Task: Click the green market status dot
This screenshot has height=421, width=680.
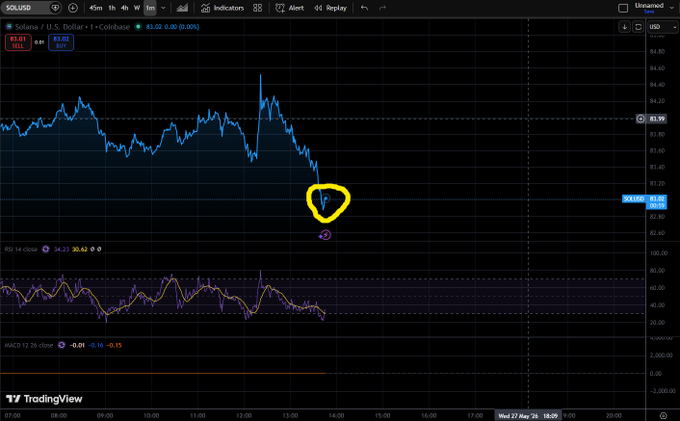Action: coord(138,26)
